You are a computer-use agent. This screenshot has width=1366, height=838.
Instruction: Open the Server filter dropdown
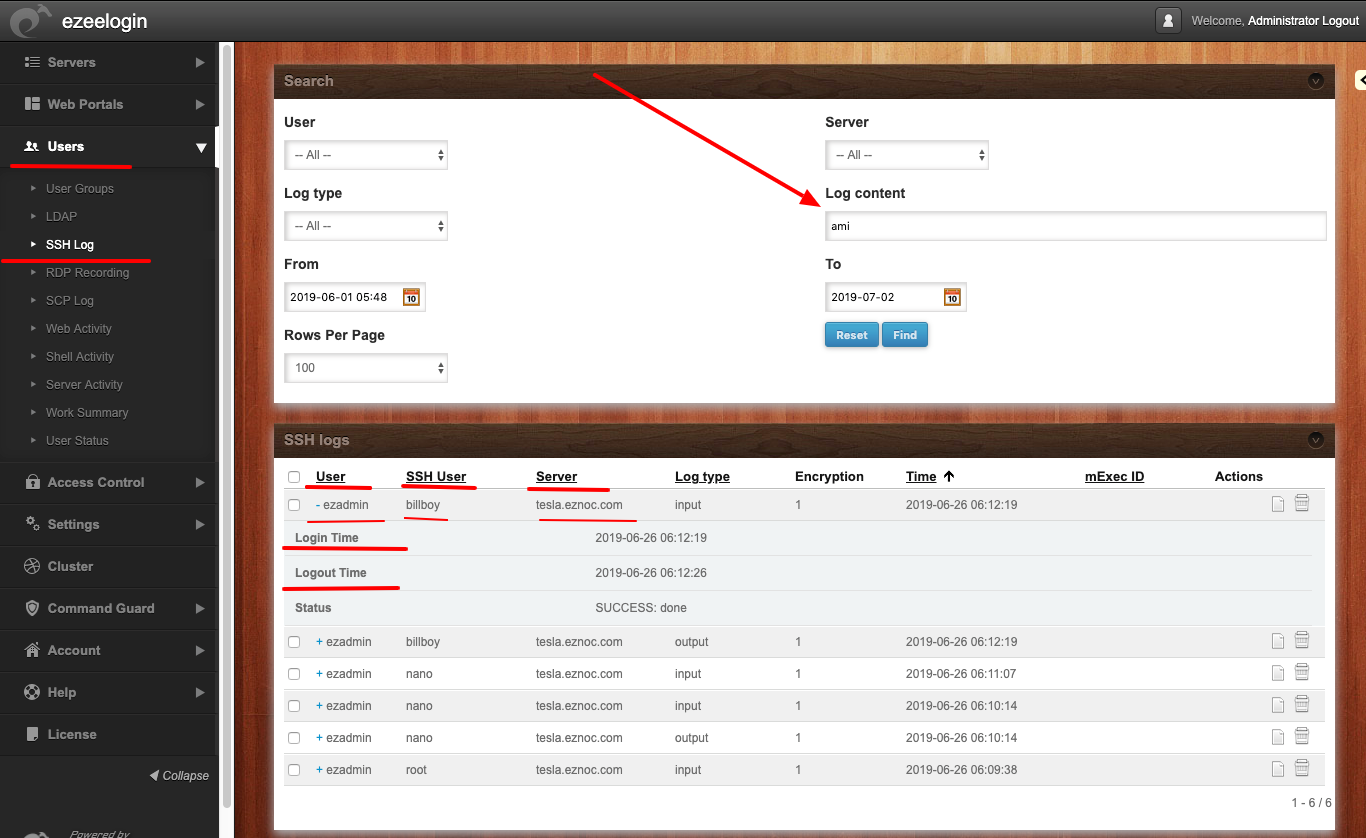[907, 155]
